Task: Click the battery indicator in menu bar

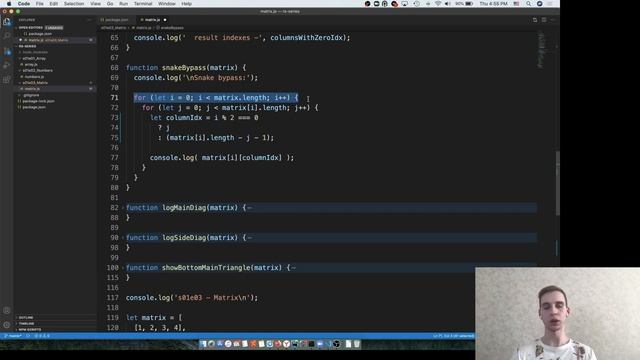Action: pos(464,4)
